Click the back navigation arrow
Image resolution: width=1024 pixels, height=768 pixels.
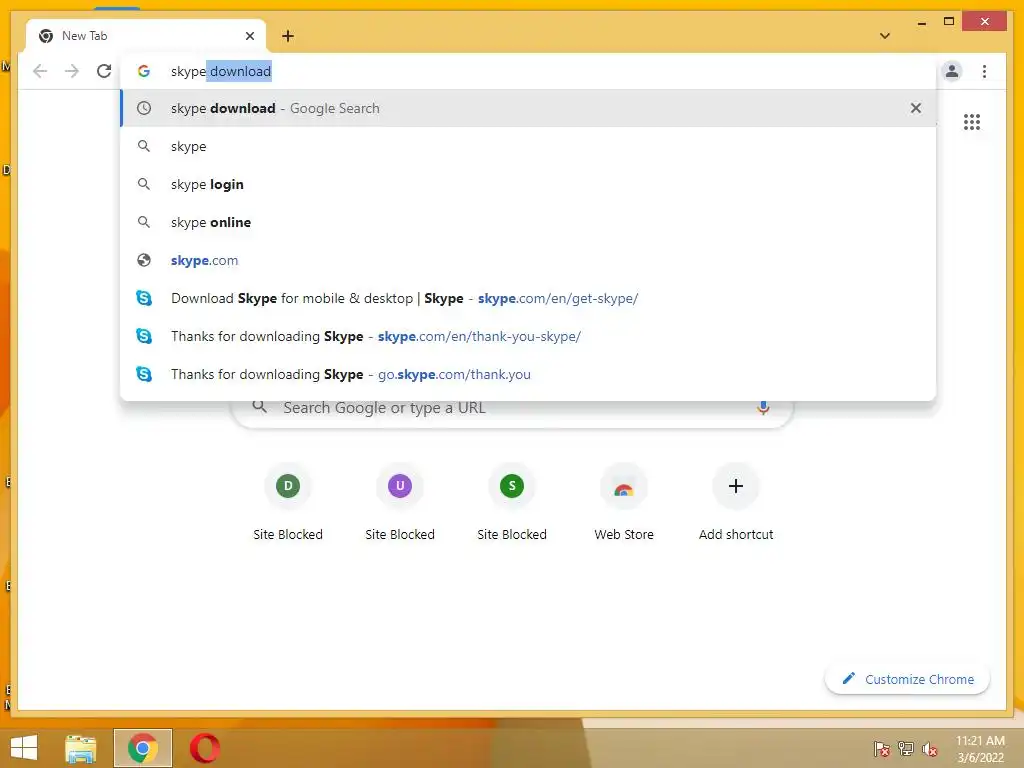pyautogui.click(x=40, y=71)
